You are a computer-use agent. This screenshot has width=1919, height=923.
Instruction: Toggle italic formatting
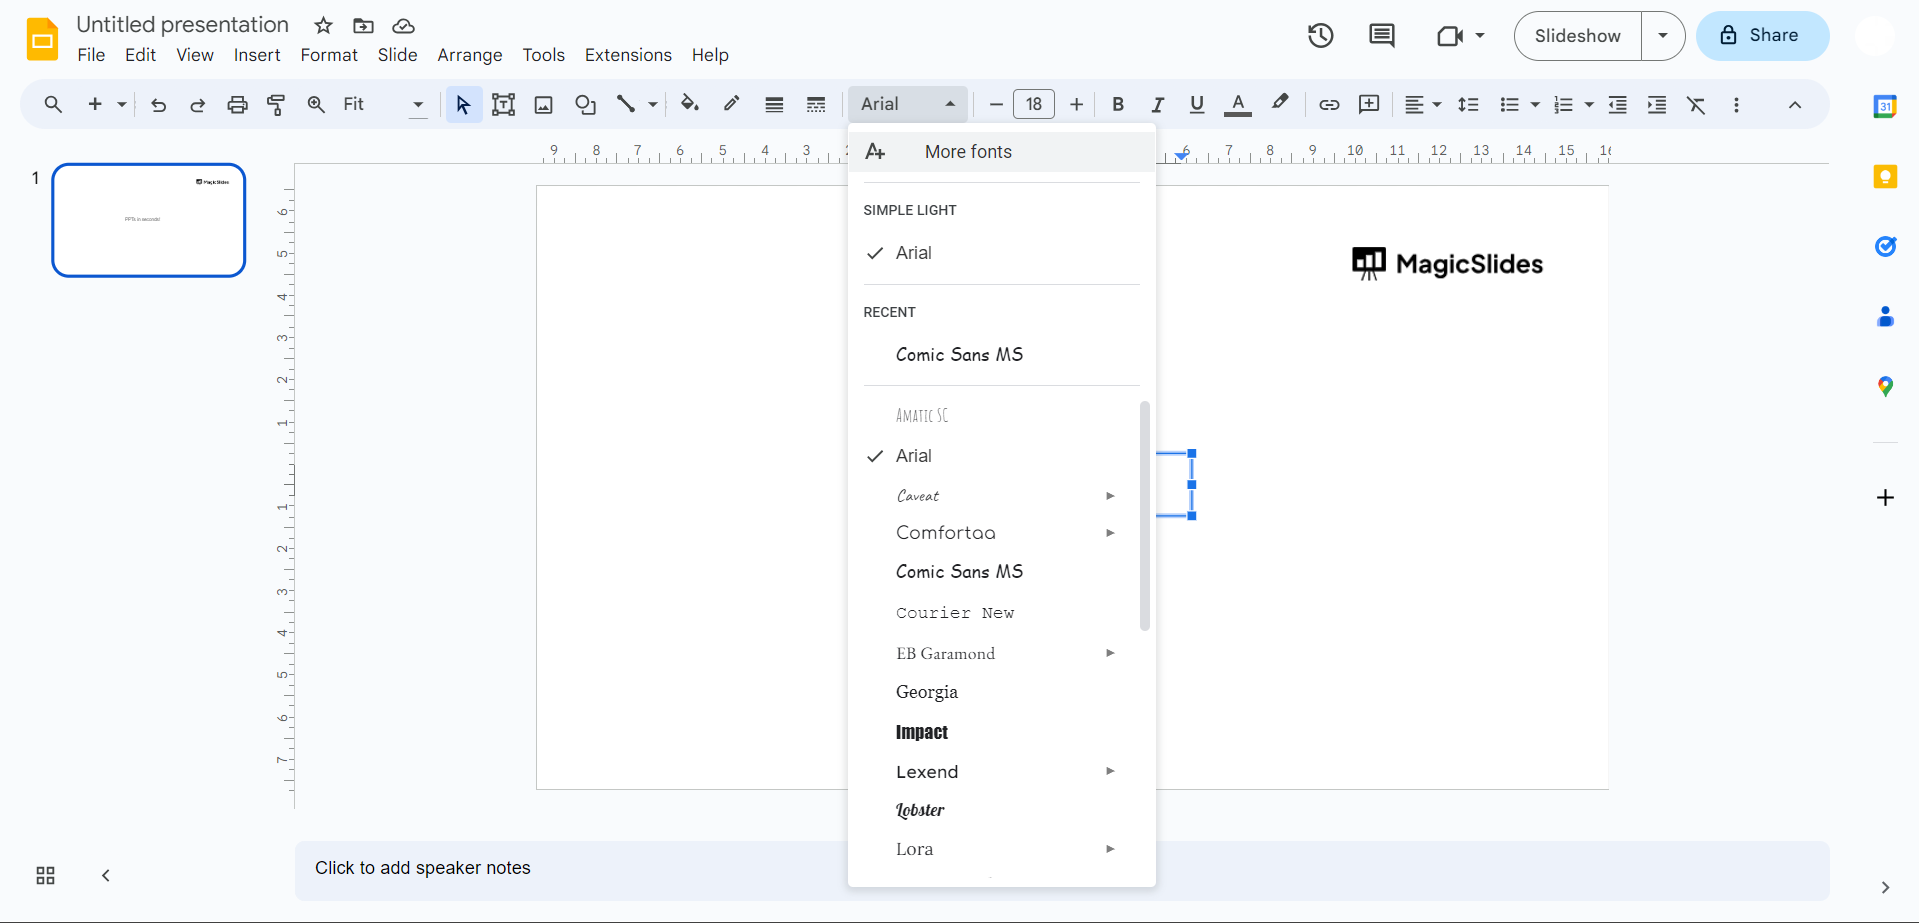[x=1157, y=104]
